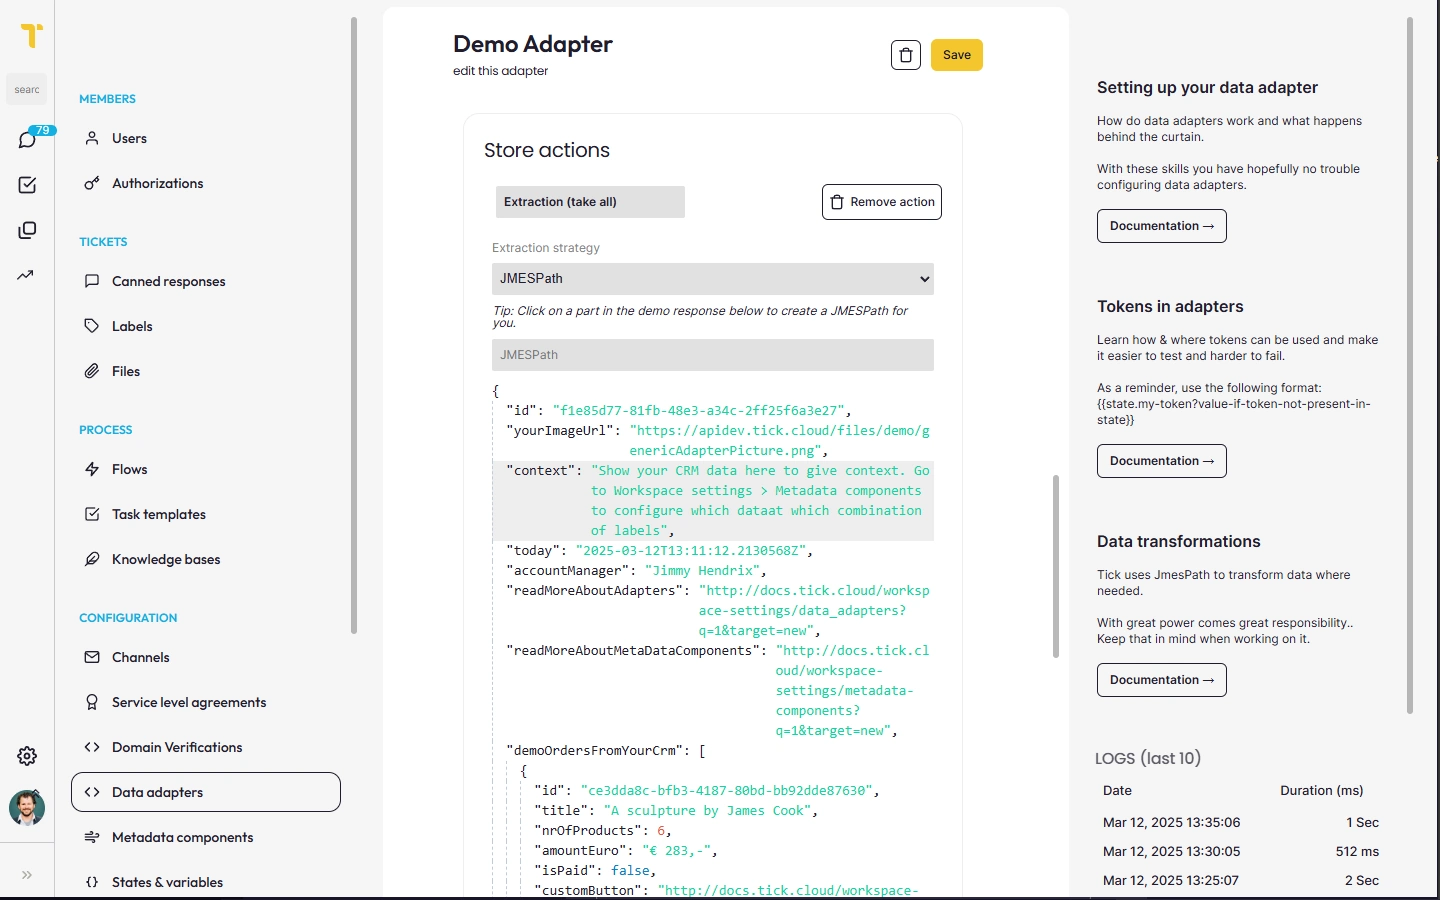
Task: Click the Tick logo icon
Action: click(x=31, y=36)
